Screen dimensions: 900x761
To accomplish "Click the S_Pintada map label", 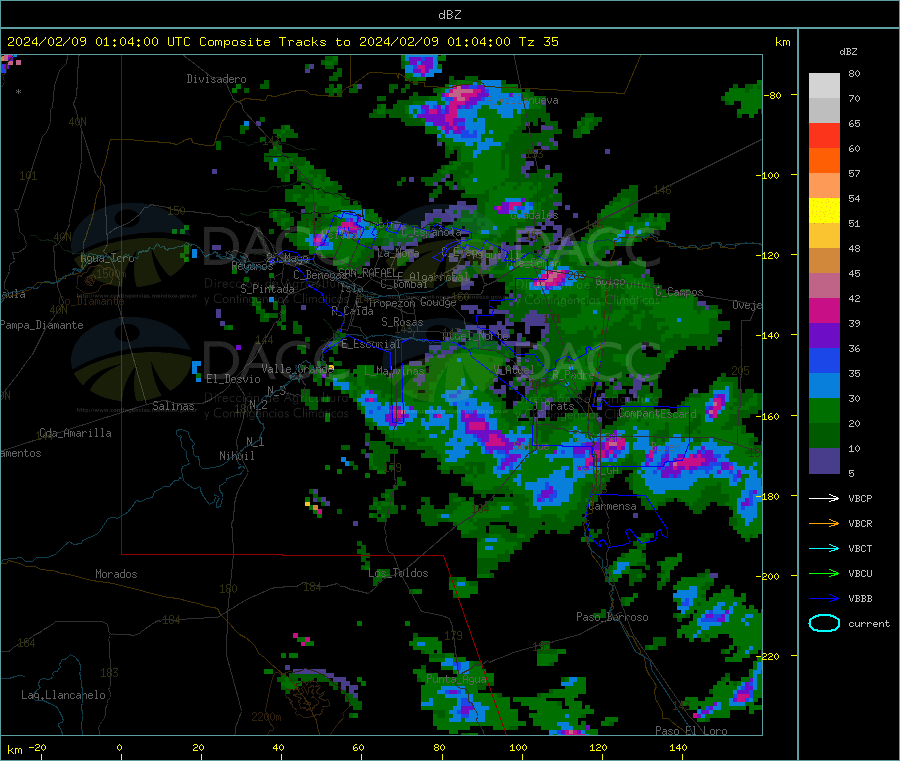I will [x=267, y=289].
